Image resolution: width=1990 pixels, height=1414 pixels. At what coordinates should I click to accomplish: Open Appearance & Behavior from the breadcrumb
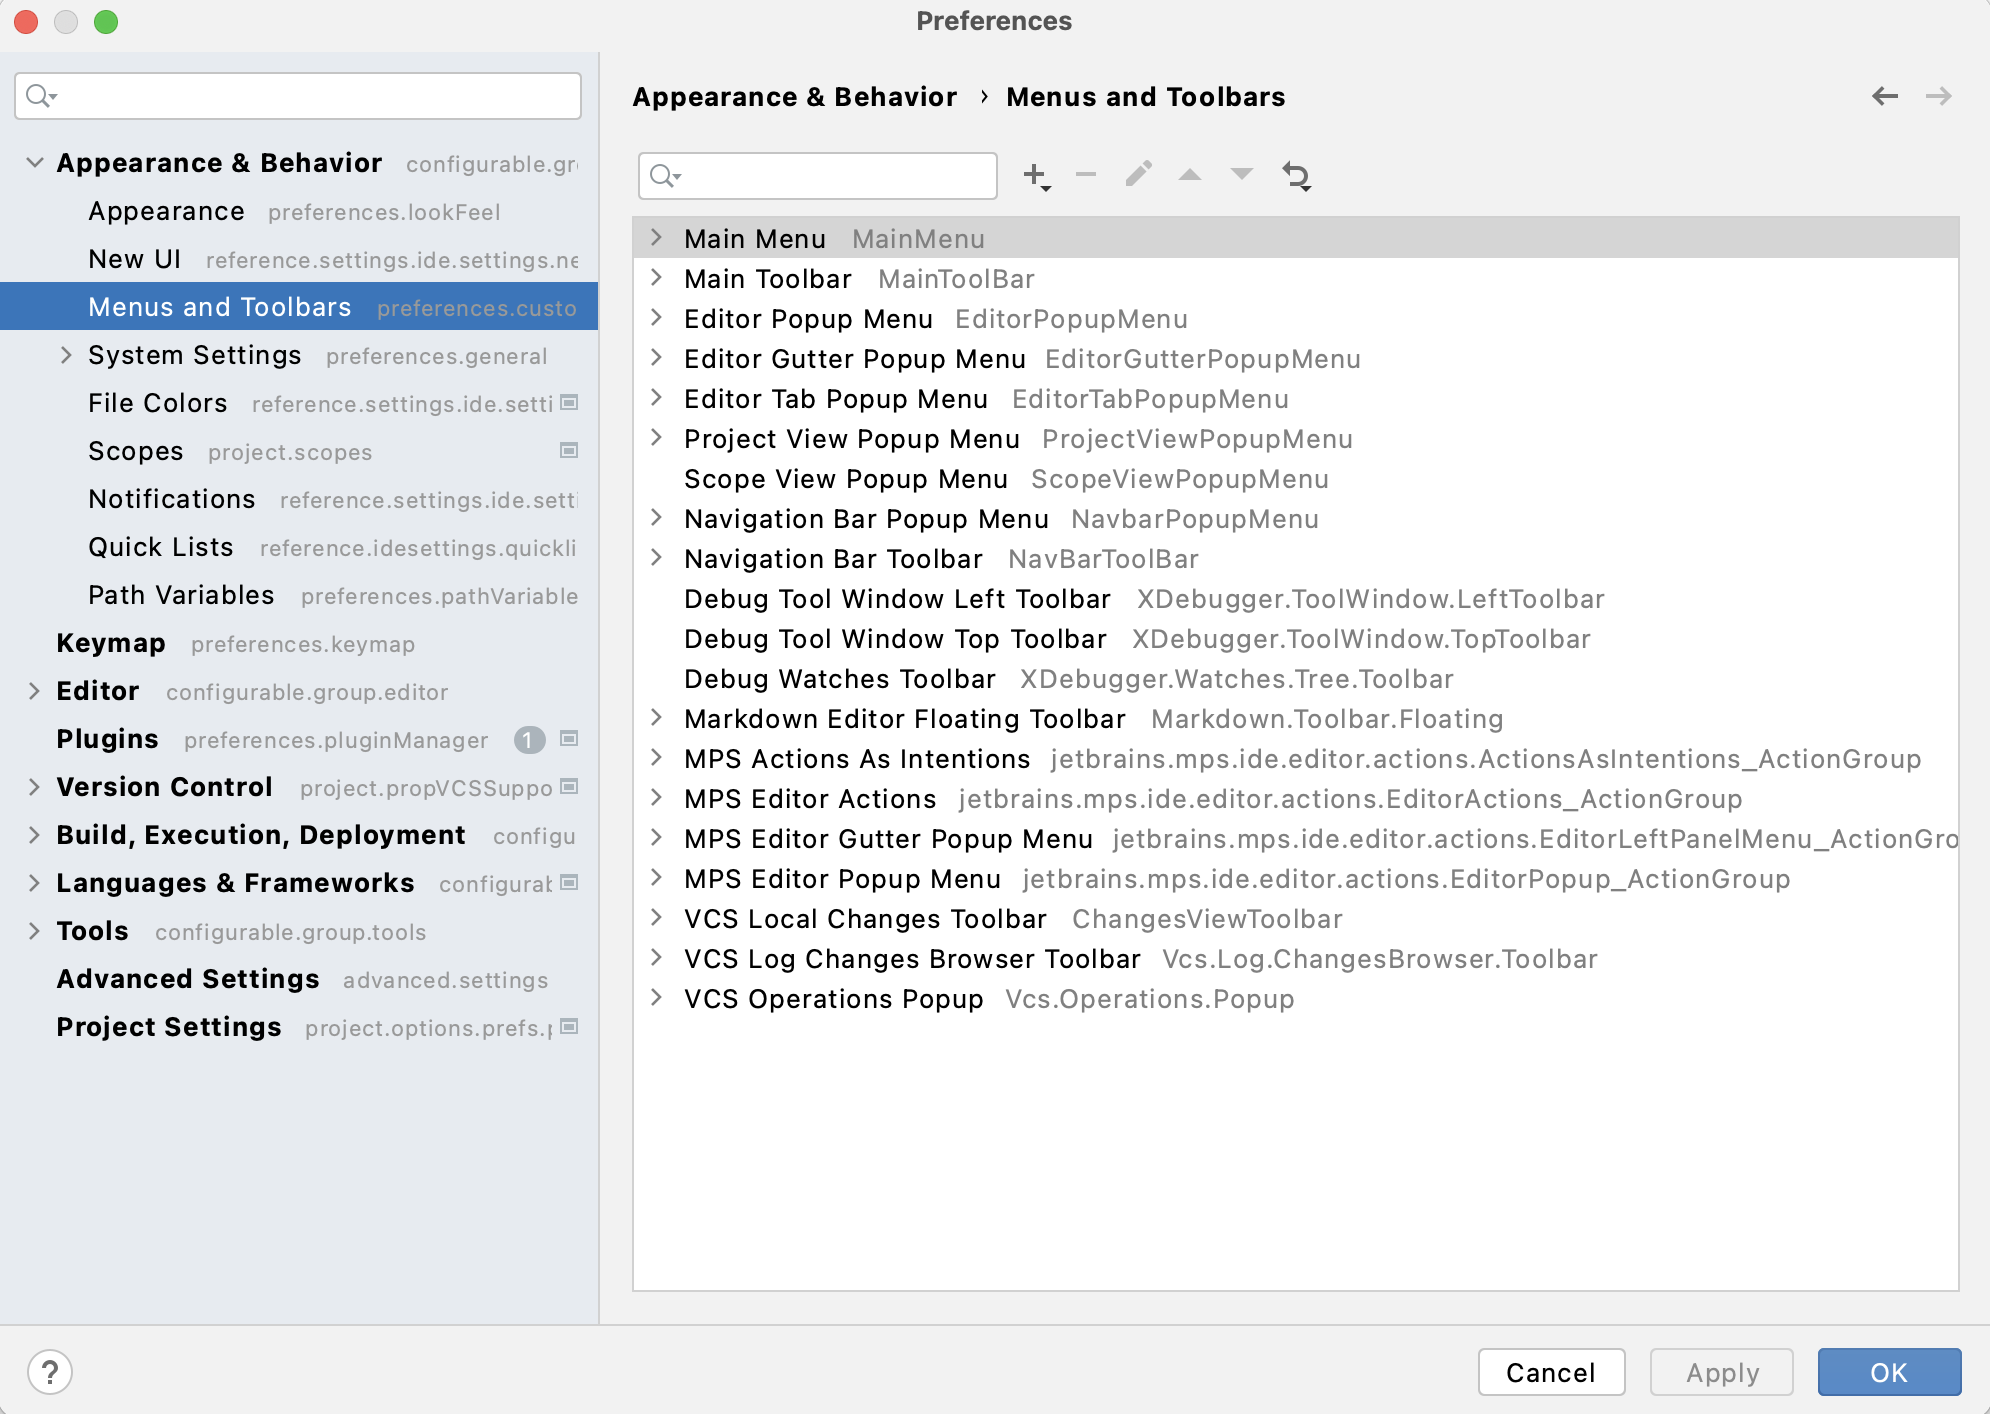795,96
